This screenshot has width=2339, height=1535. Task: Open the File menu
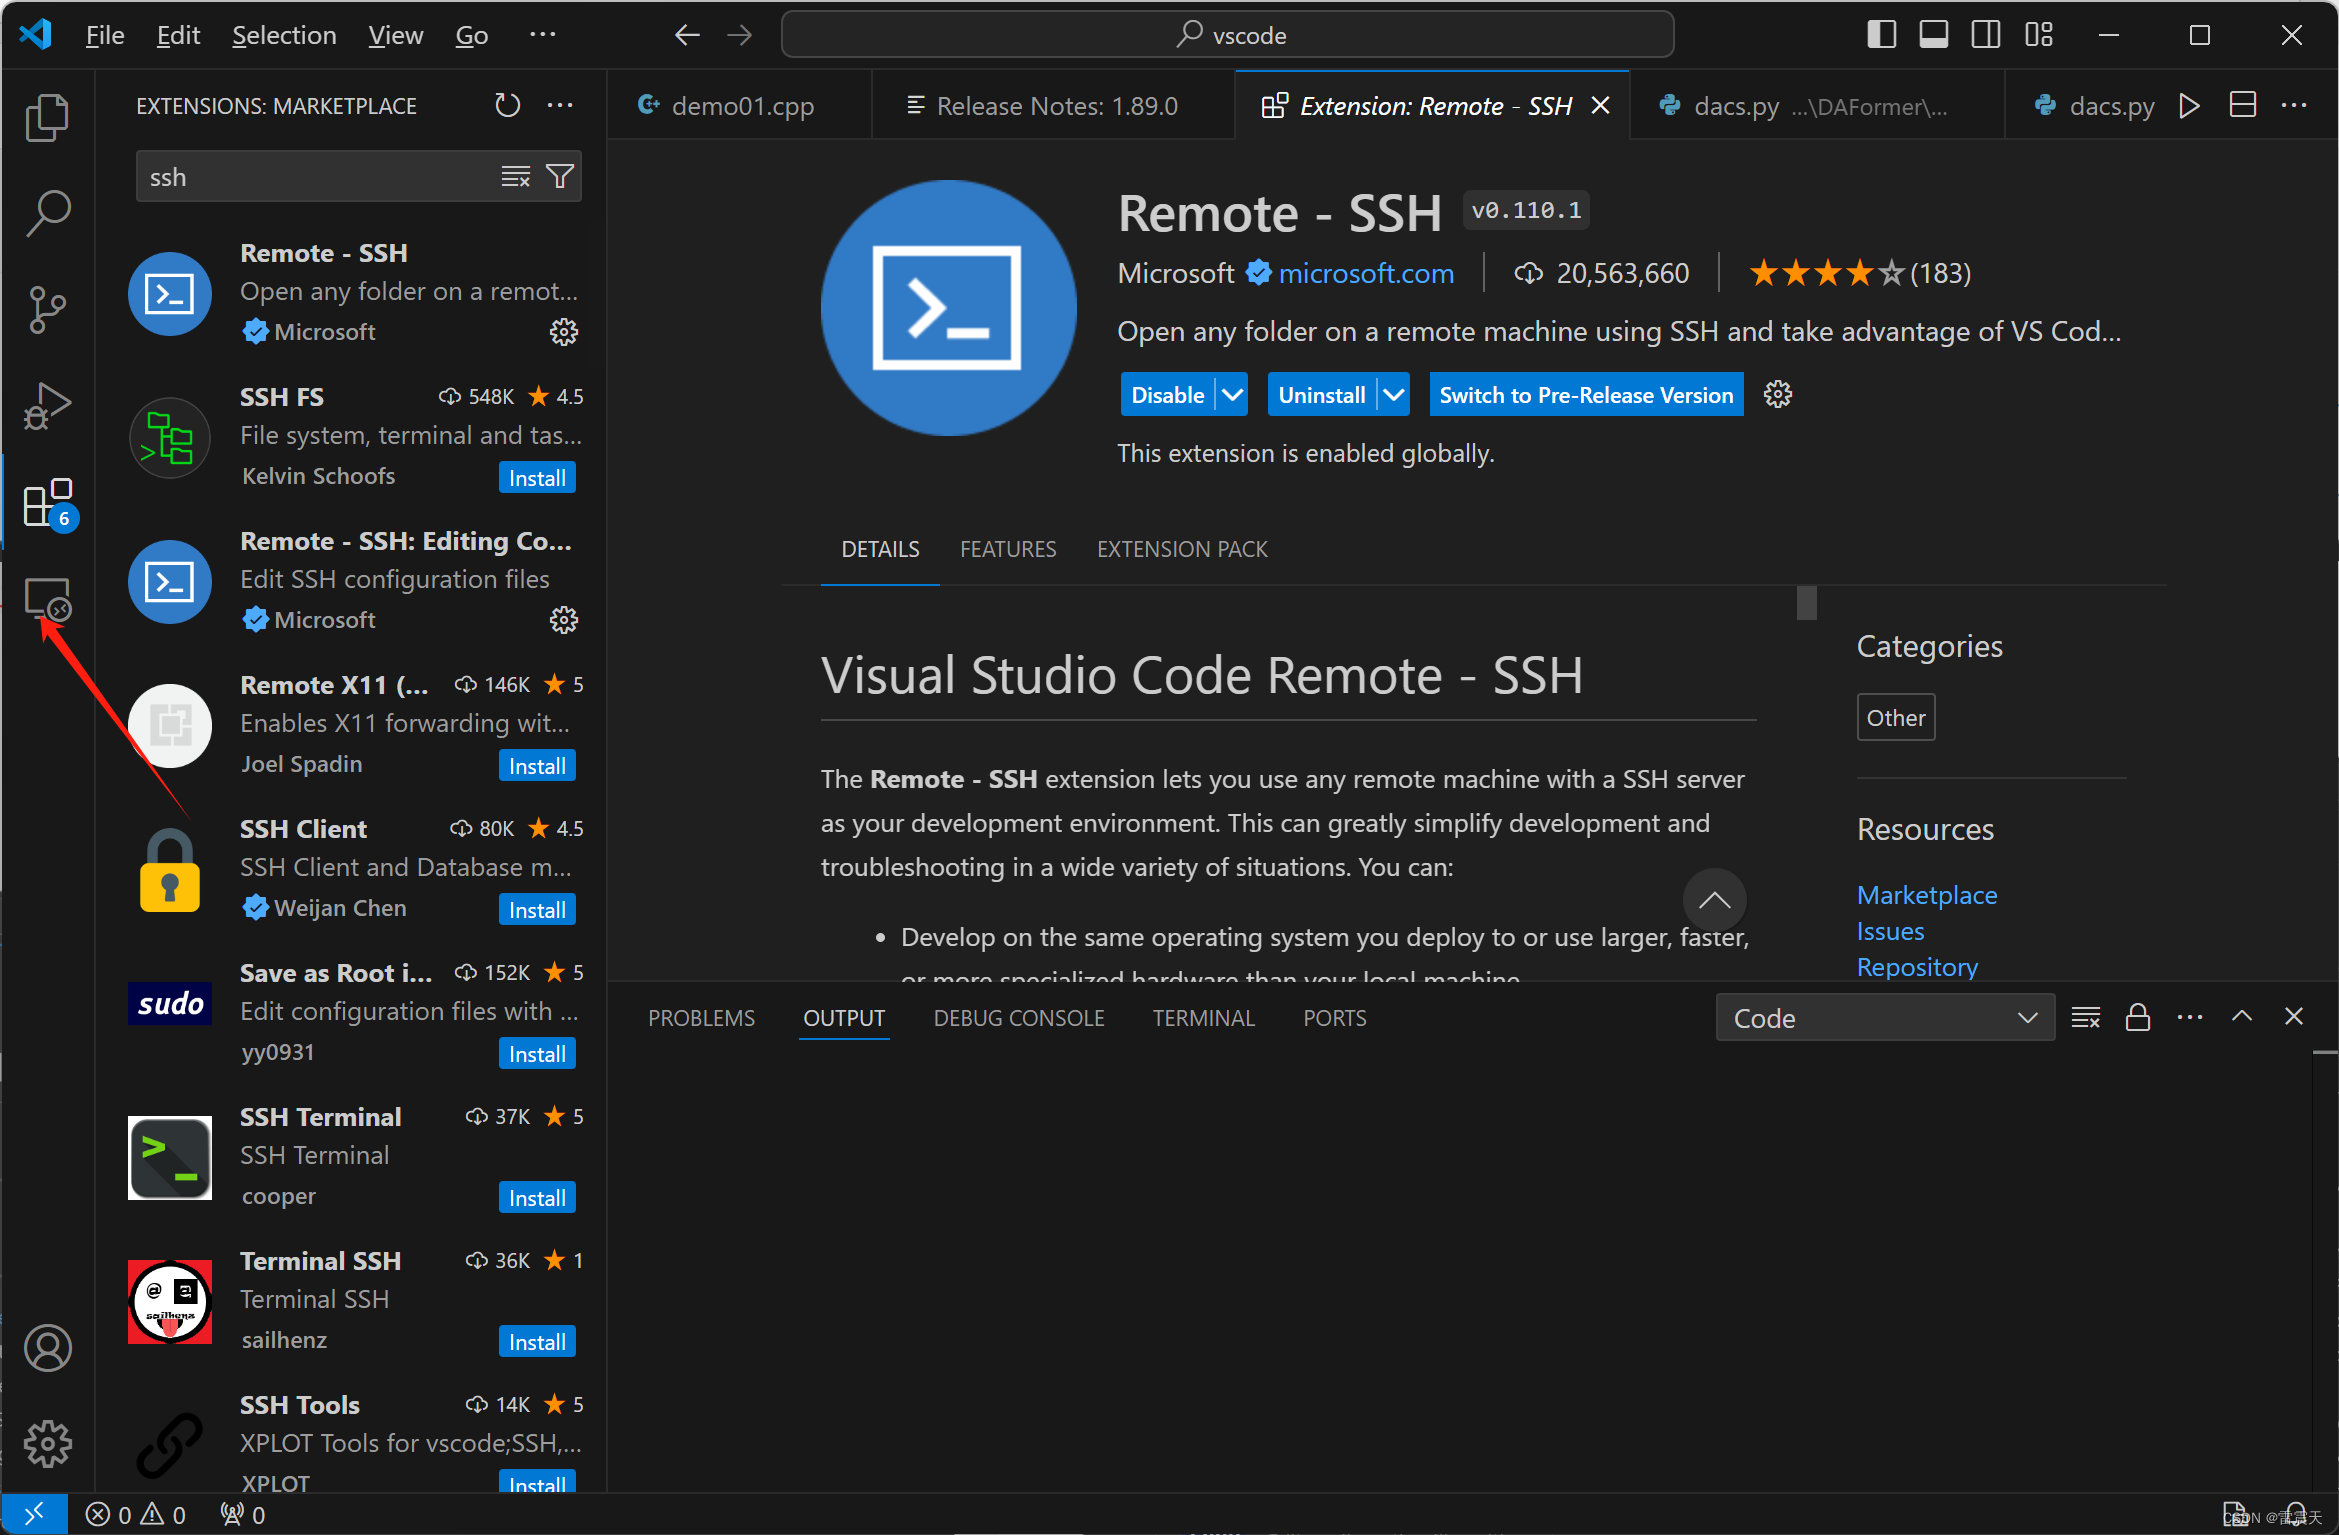pos(105,35)
